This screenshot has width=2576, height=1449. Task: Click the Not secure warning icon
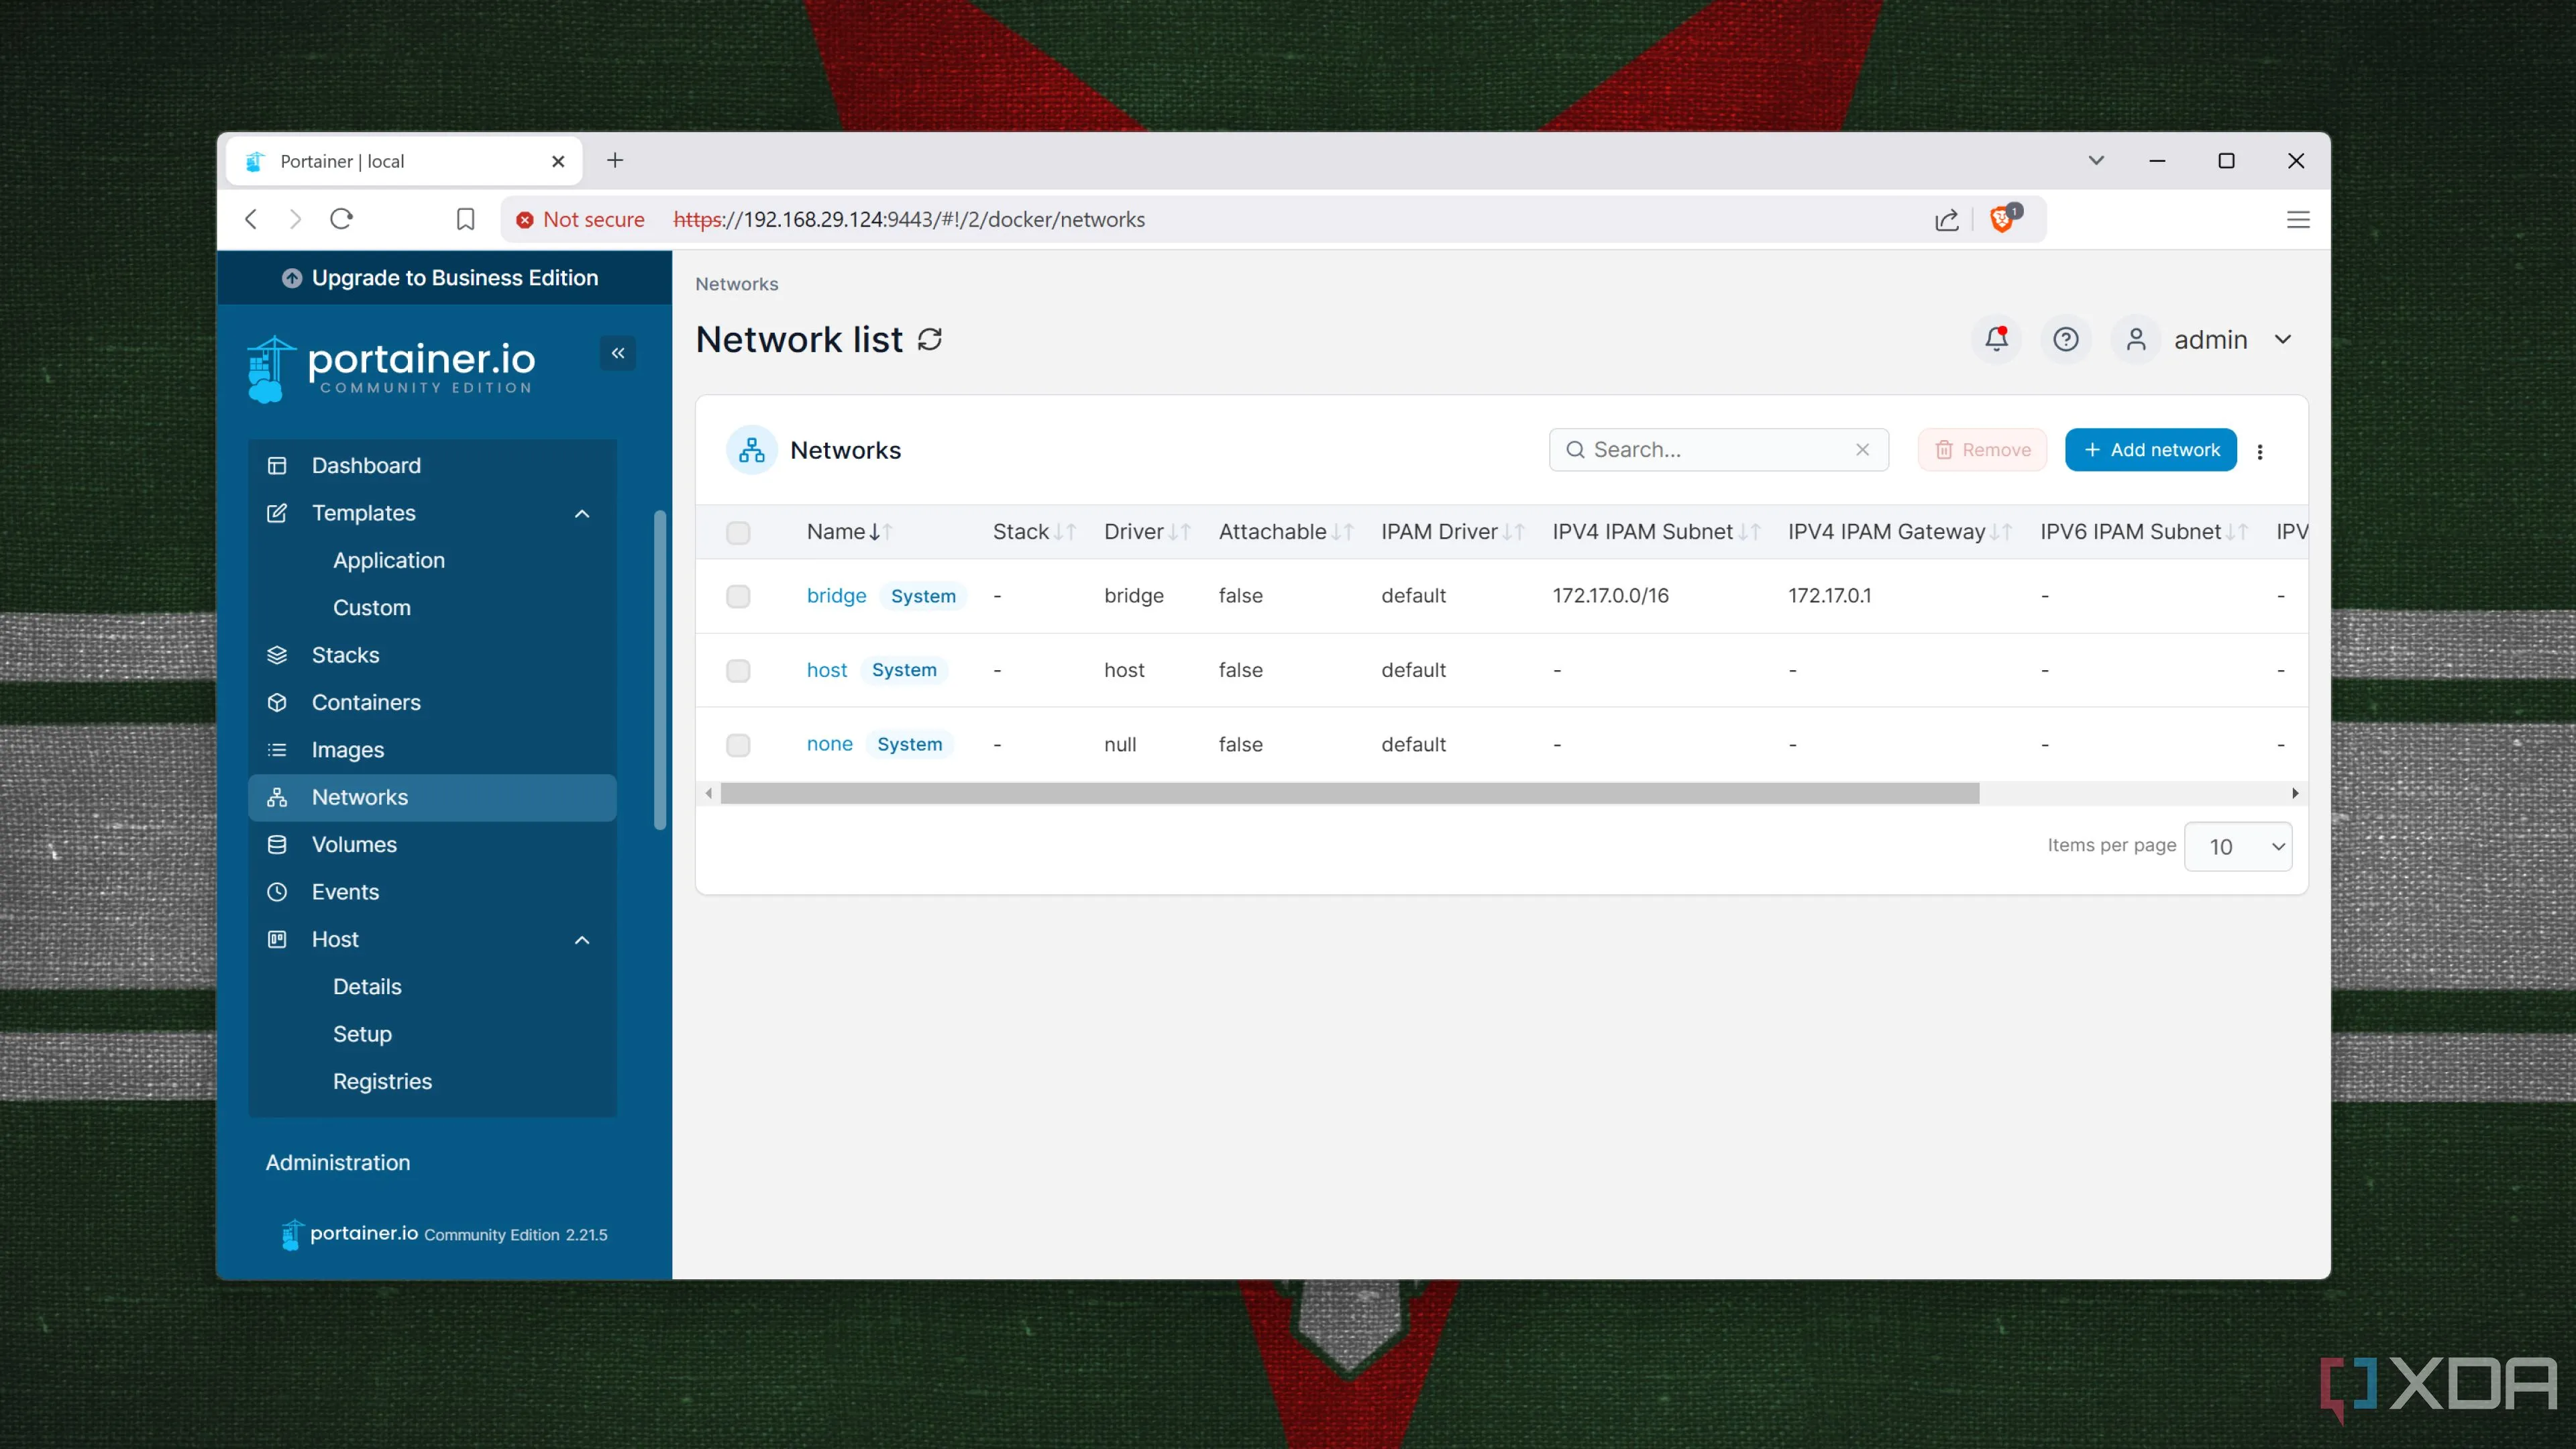pyautogui.click(x=524, y=220)
